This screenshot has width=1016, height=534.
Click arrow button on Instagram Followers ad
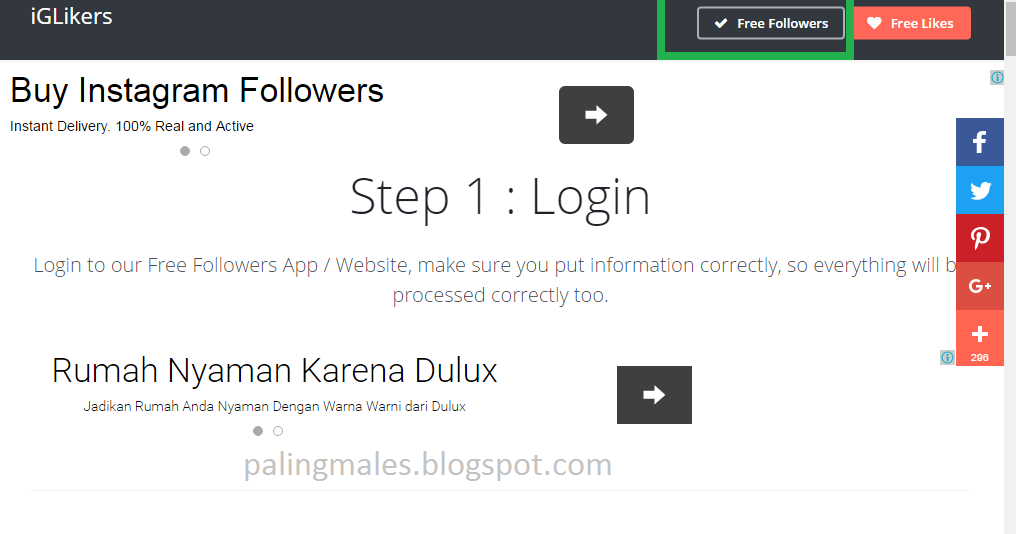[x=596, y=115]
